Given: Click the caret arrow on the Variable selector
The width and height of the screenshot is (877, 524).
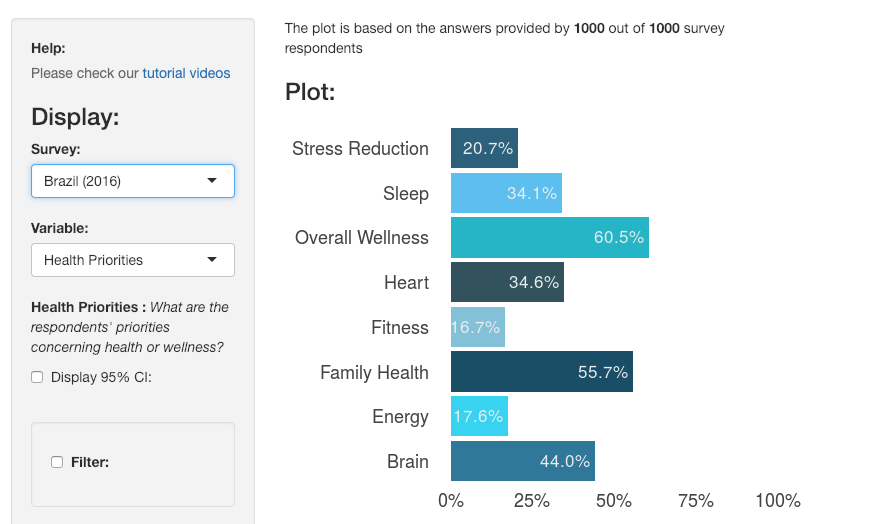Looking at the screenshot, I should click(x=212, y=260).
